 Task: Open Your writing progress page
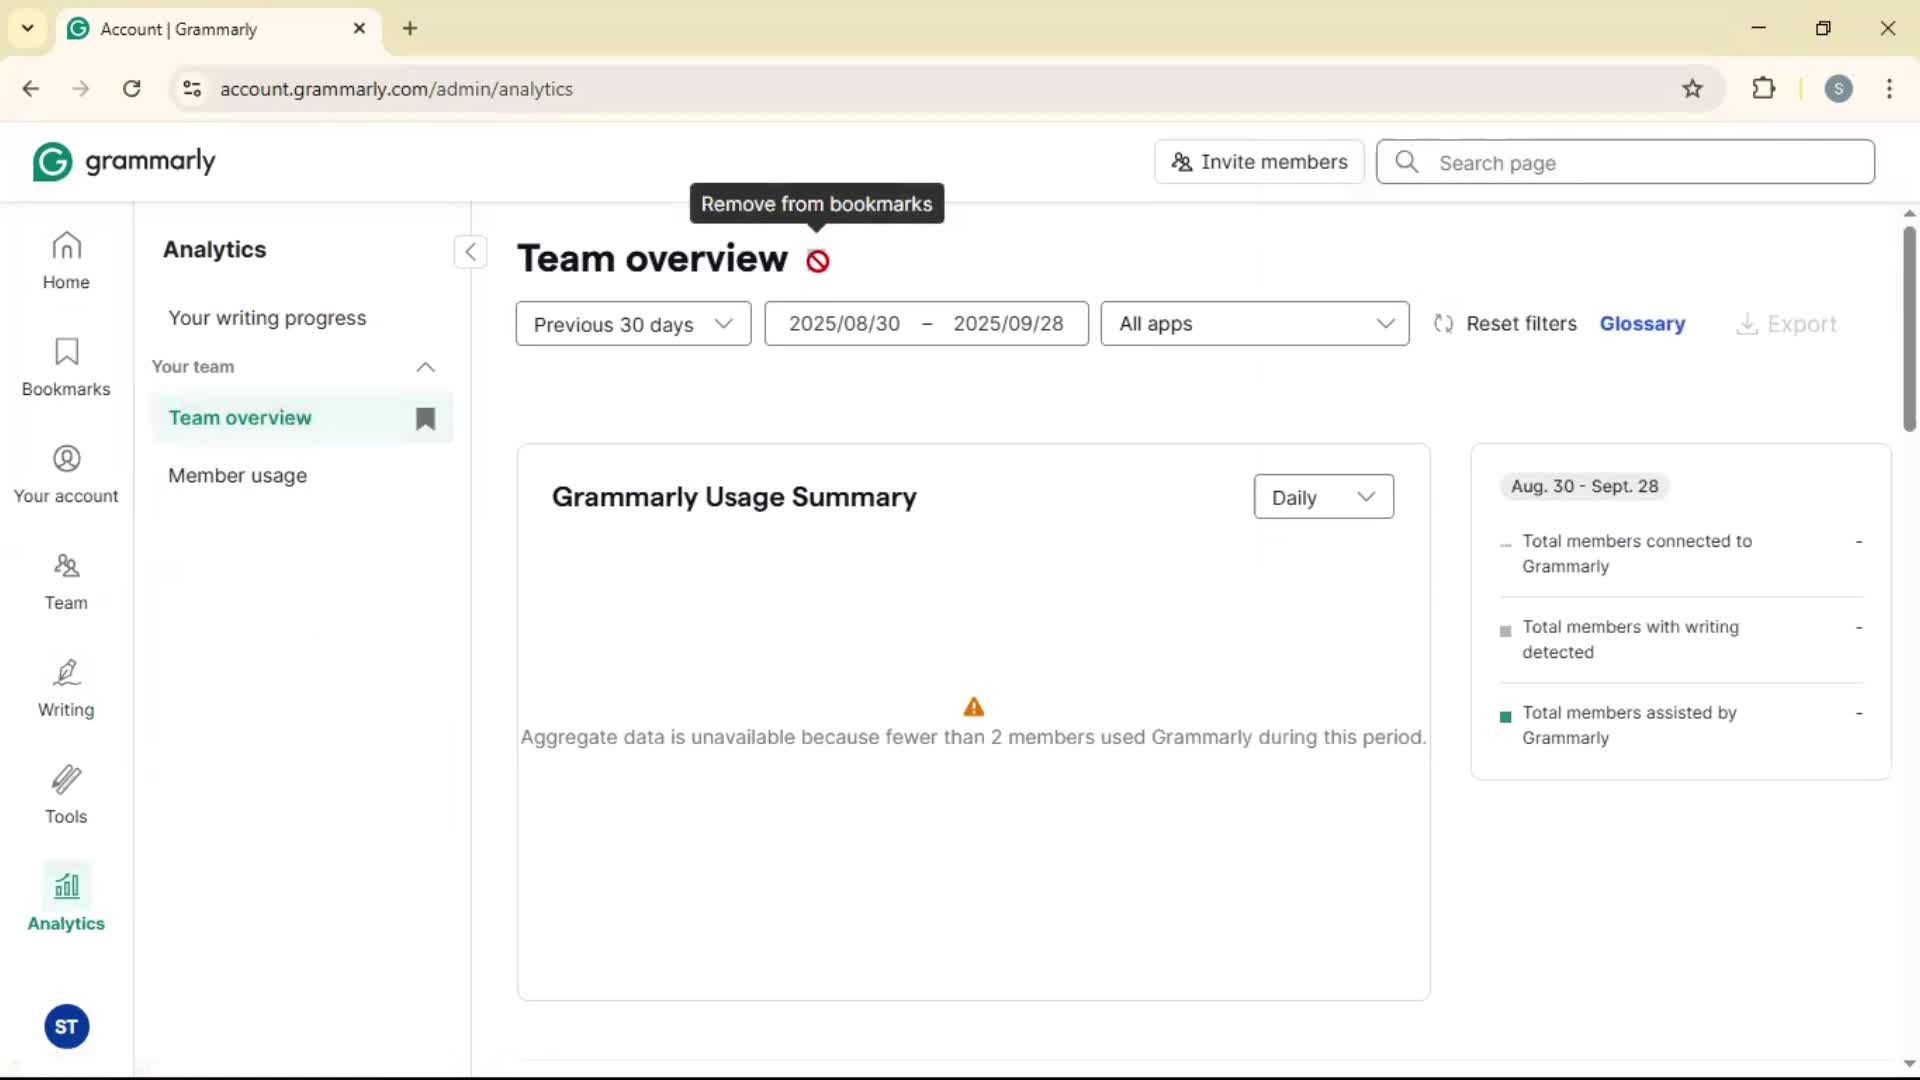tap(267, 318)
